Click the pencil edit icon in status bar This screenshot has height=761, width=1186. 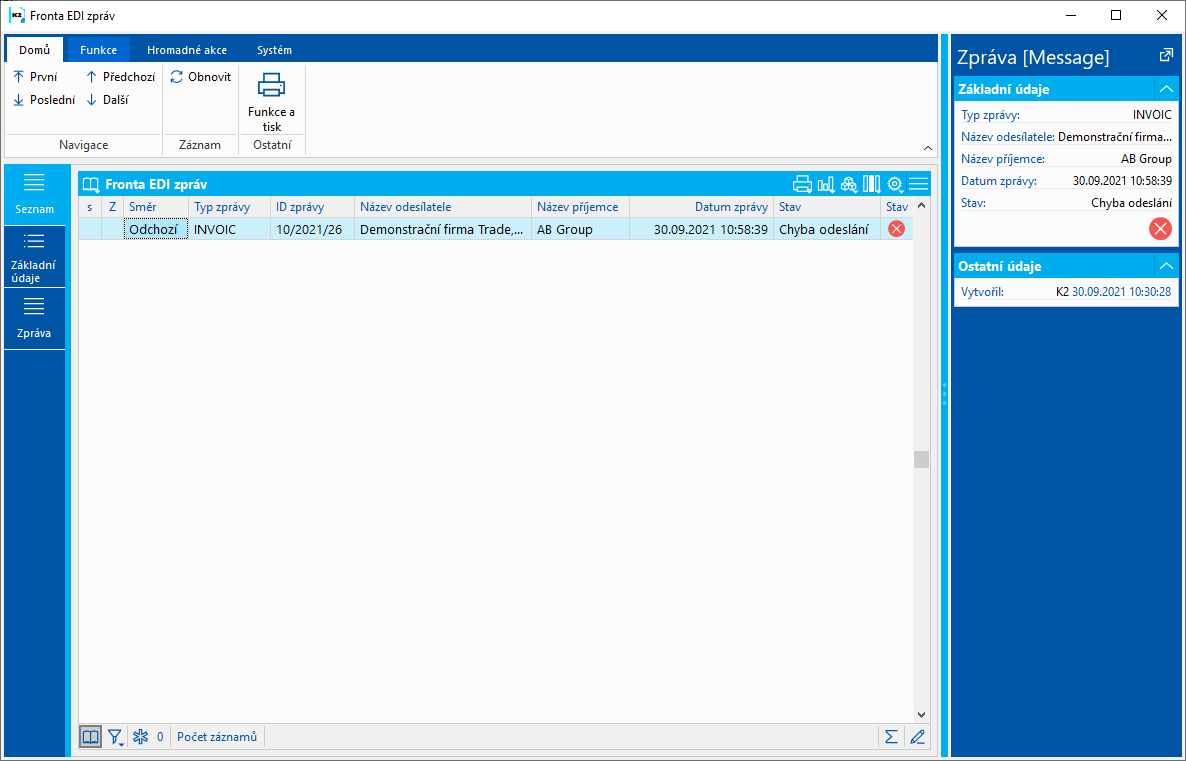917,737
